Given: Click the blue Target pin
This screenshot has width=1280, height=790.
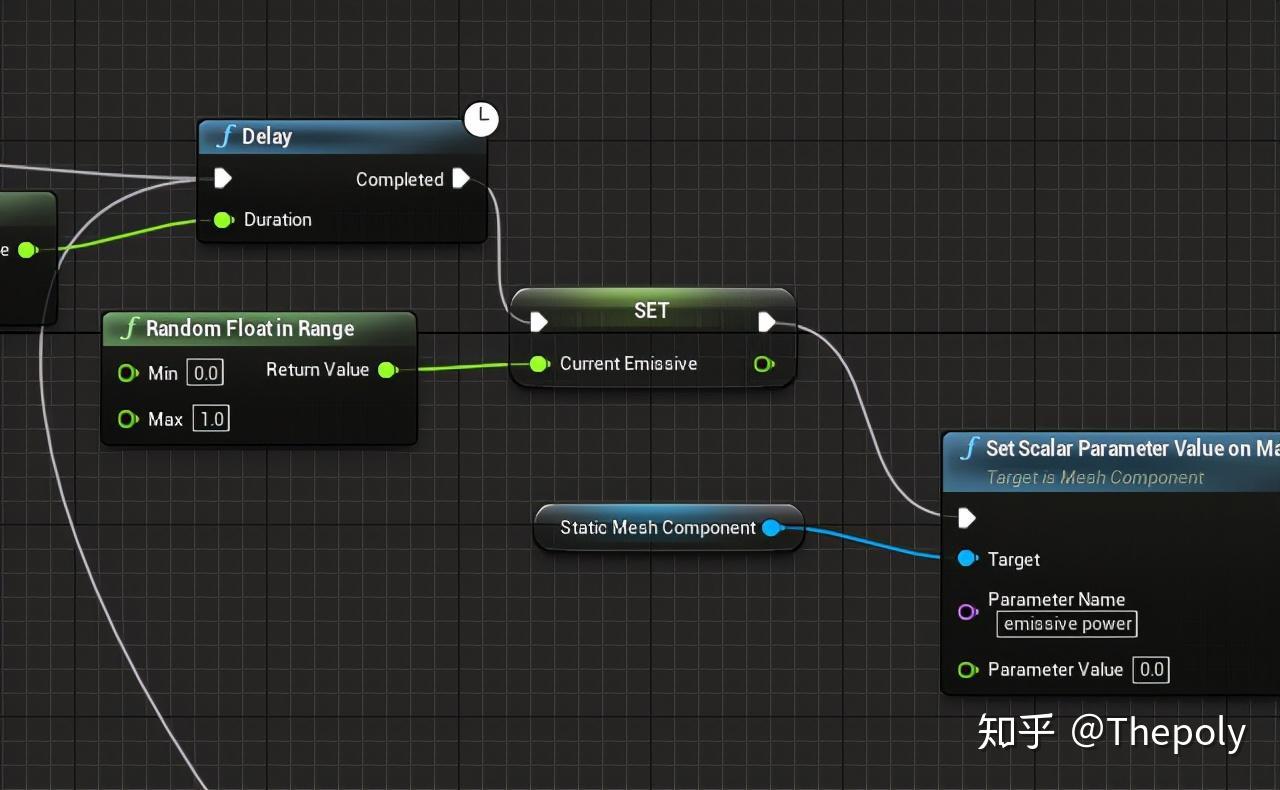Looking at the screenshot, I should pyautogui.click(x=967, y=559).
